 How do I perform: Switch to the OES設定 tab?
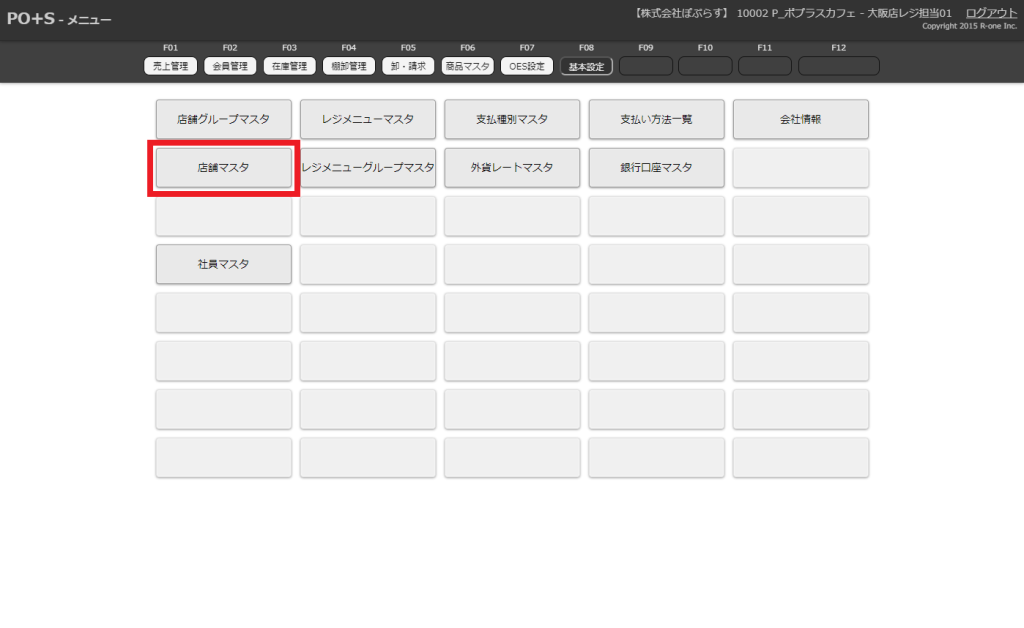[x=527, y=66]
